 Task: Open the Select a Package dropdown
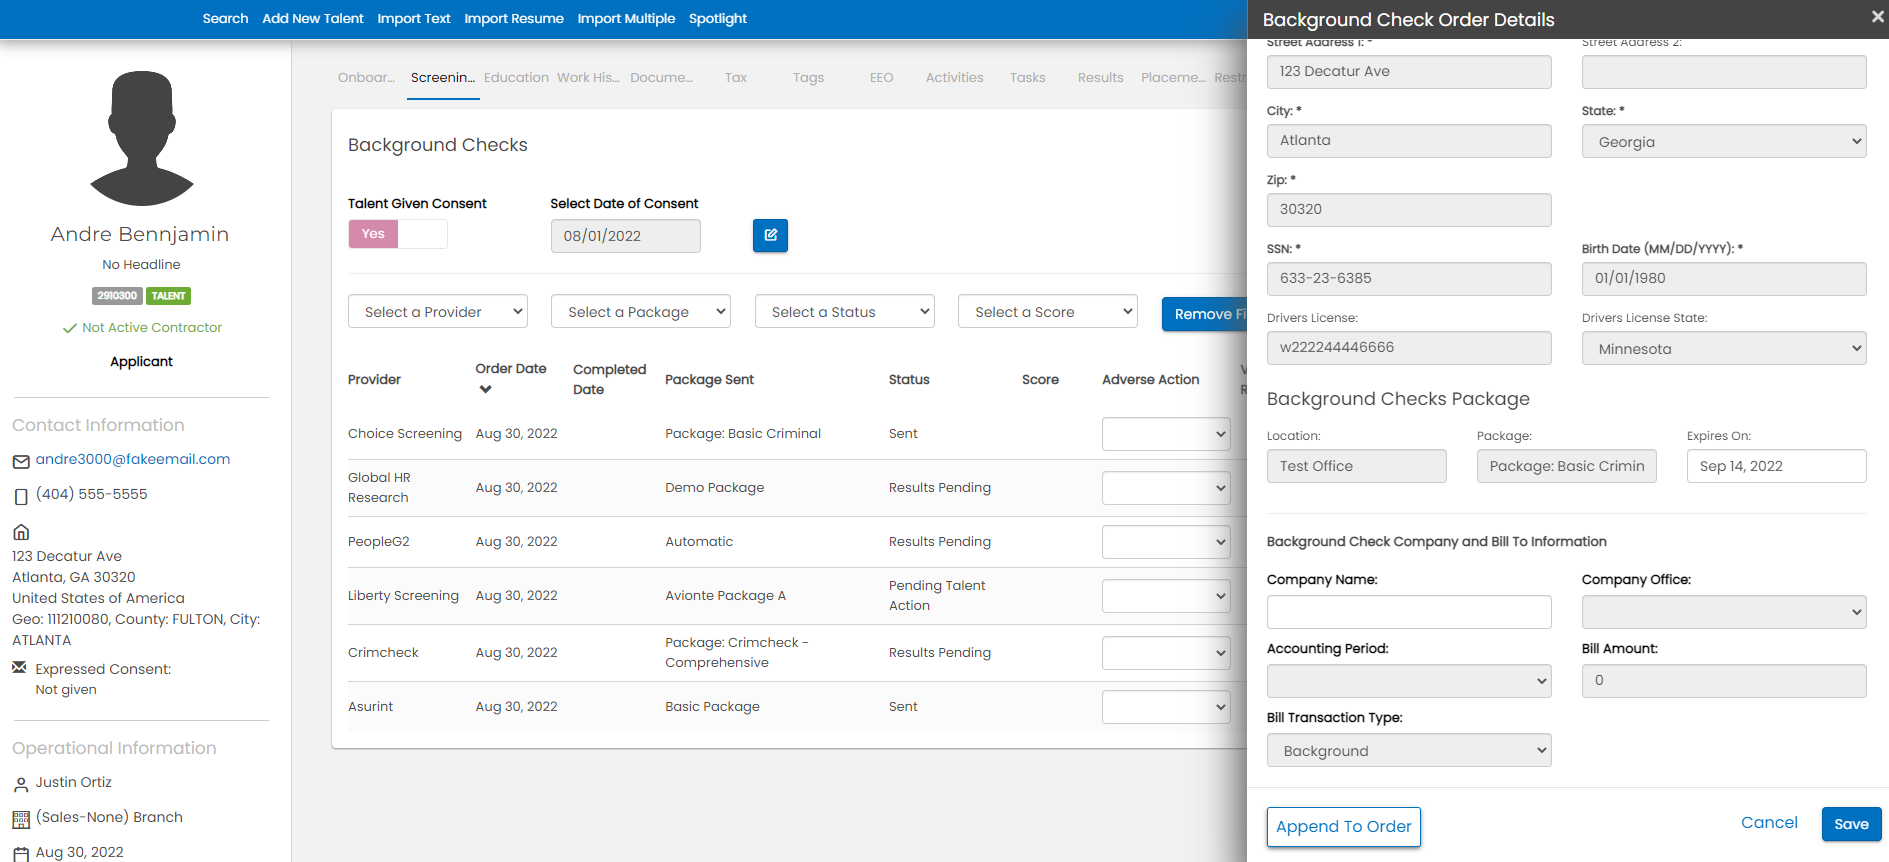[641, 311]
